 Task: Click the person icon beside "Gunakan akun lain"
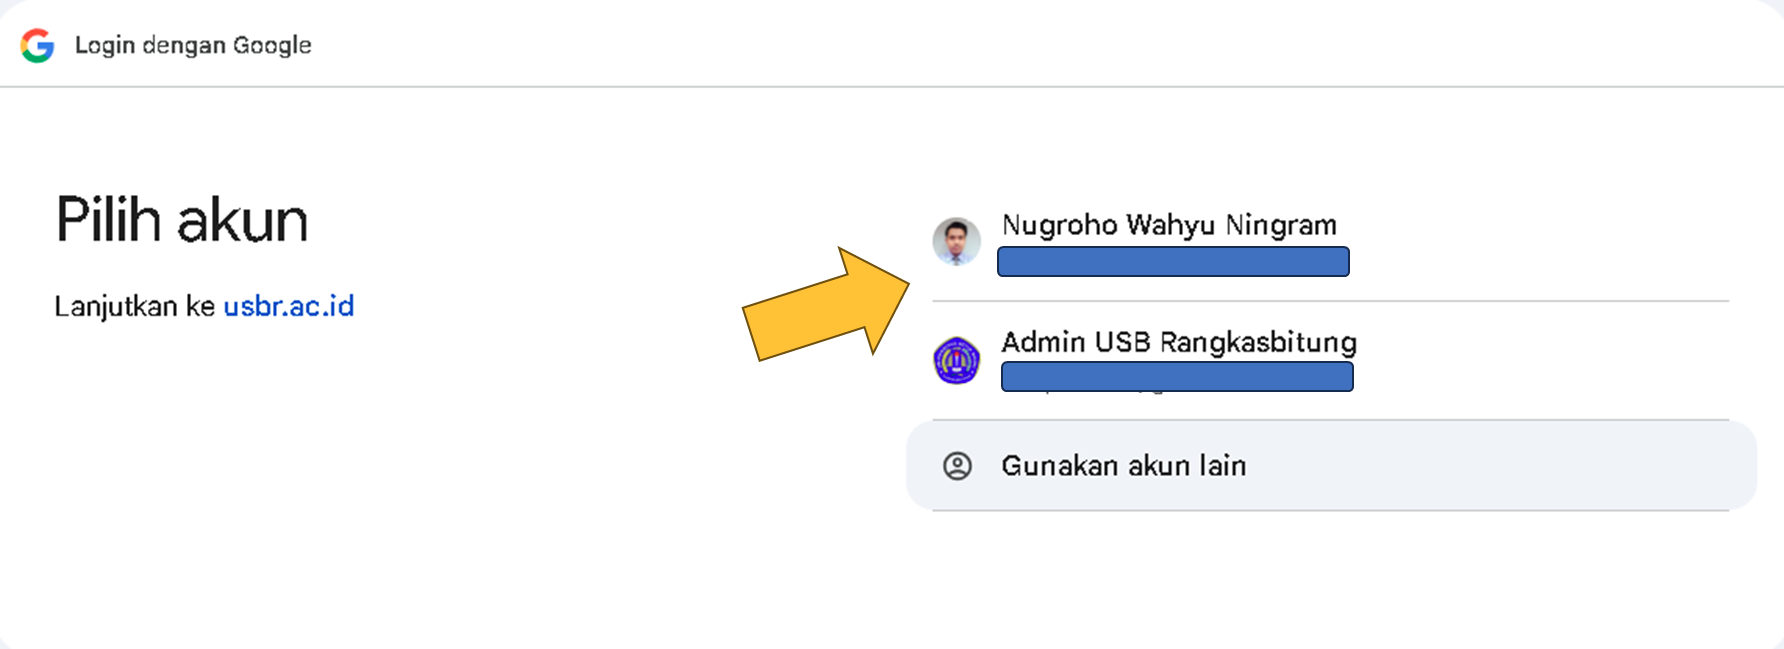coord(957,466)
